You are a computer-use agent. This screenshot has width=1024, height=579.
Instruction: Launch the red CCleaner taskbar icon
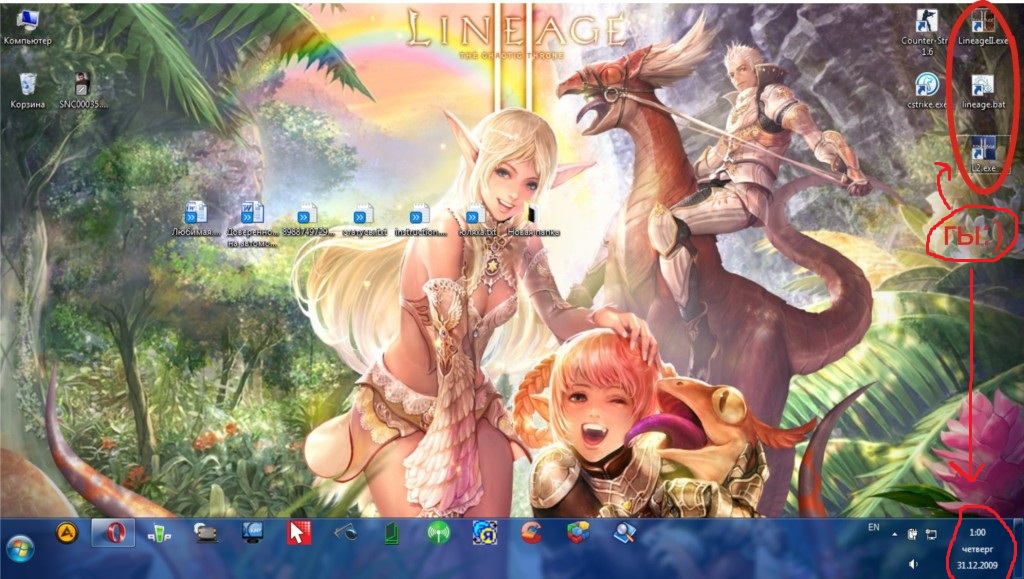[532, 533]
